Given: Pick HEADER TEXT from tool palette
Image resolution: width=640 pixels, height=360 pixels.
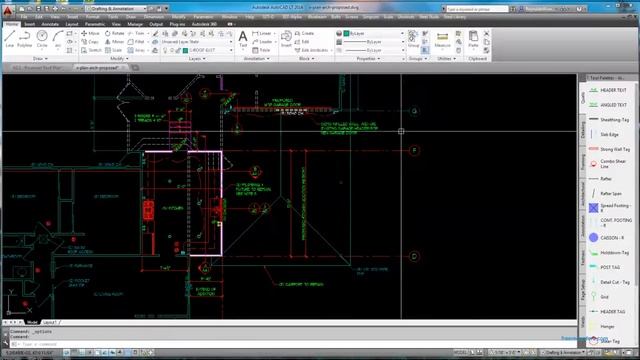Looking at the screenshot, I should (608, 90).
